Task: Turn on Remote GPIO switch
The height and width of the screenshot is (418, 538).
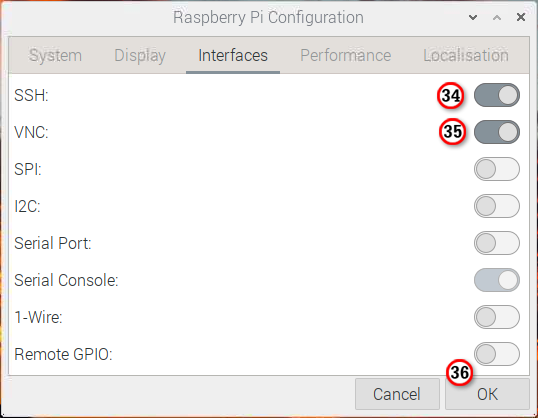Action: click(x=496, y=354)
